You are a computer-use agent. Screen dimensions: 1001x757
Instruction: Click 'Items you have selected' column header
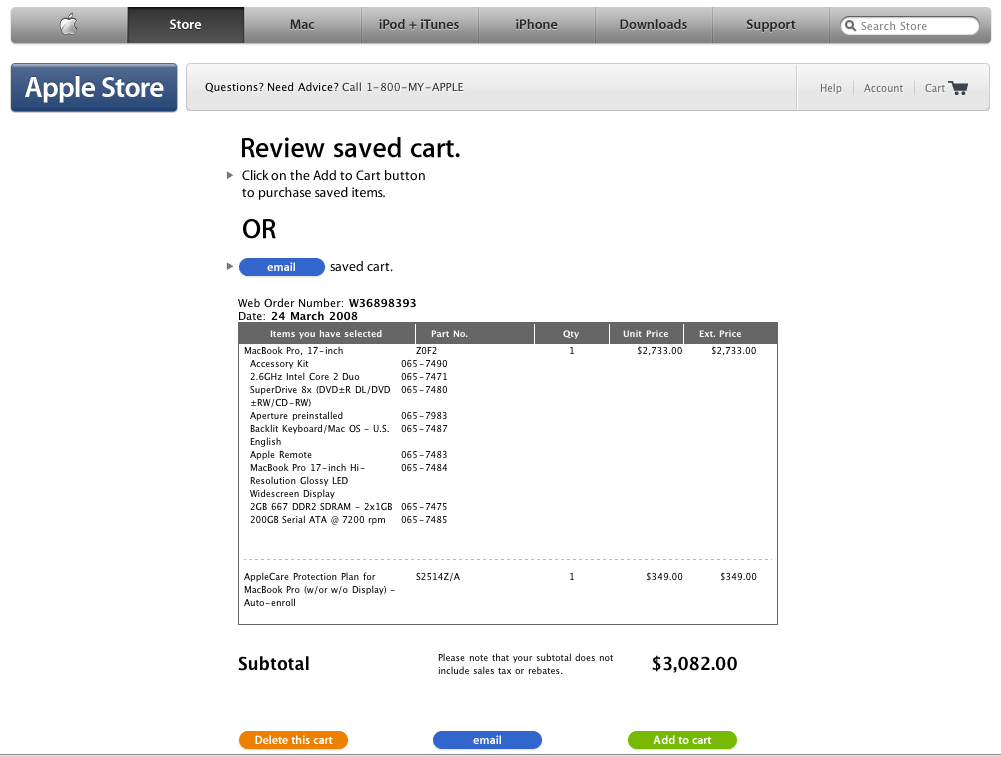(x=326, y=334)
